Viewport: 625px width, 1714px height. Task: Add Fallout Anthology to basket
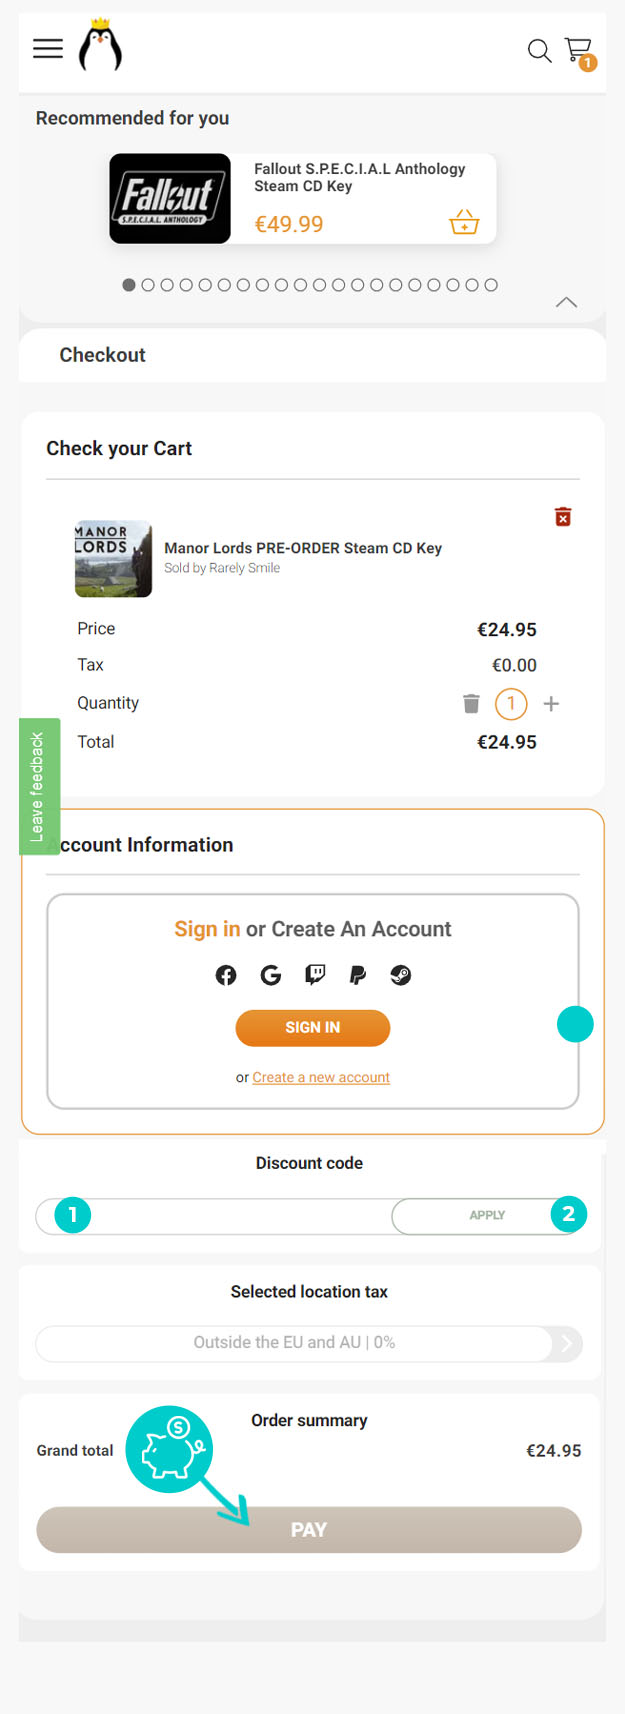click(464, 222)
